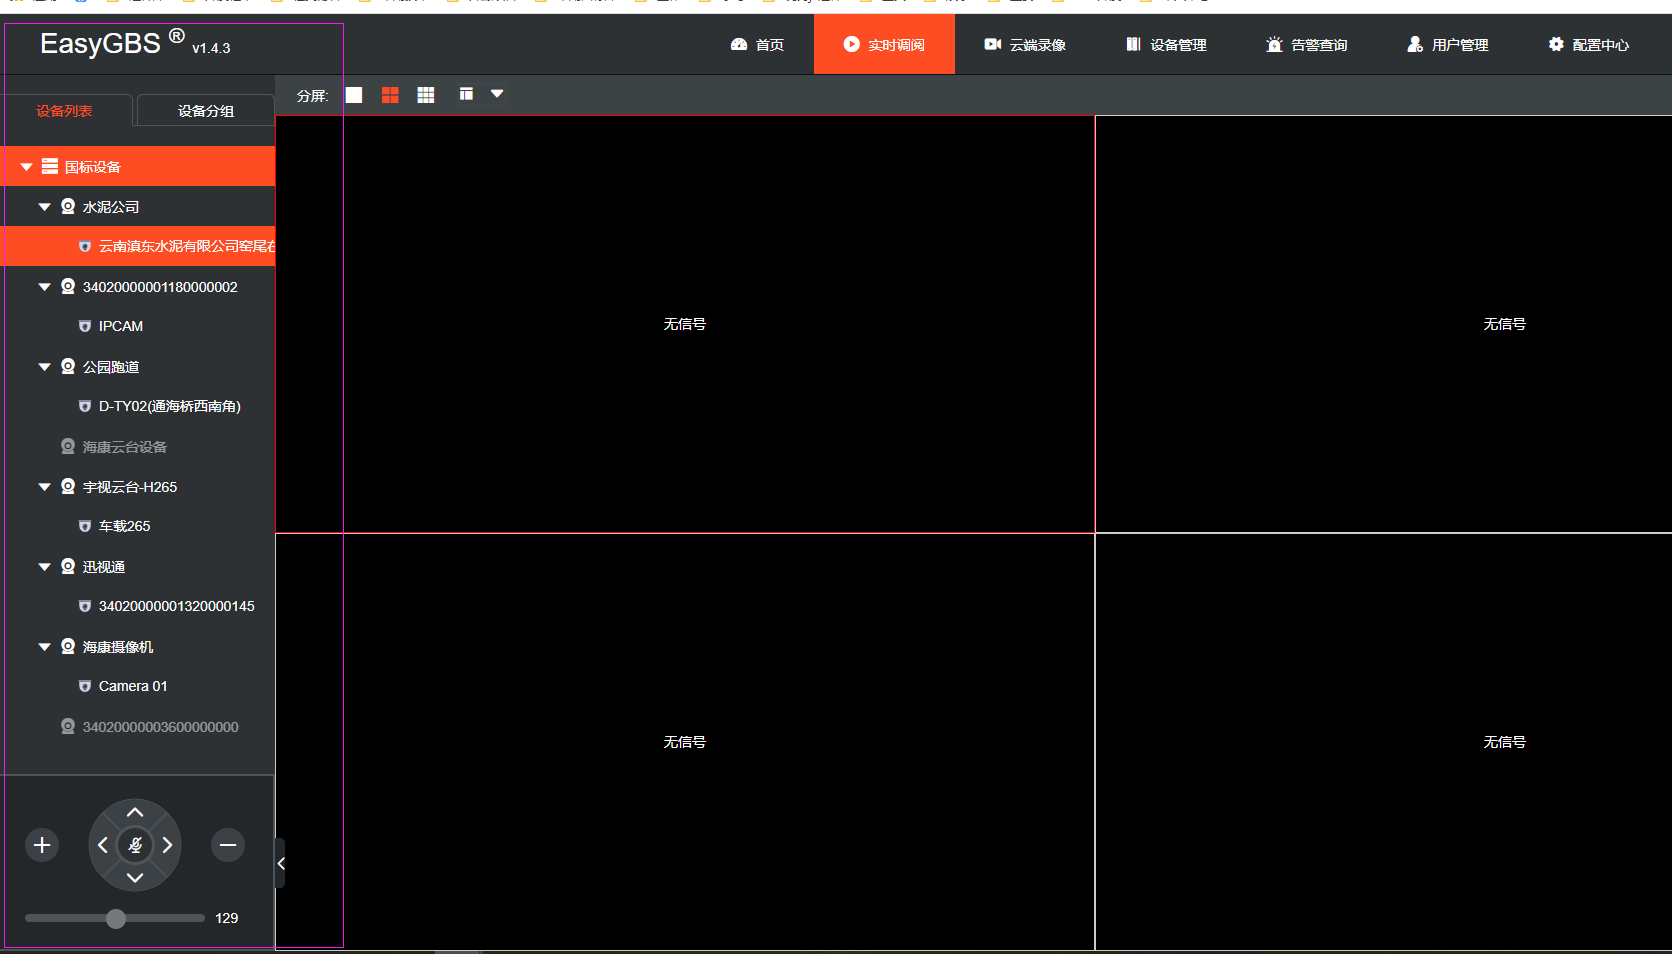The height and width of the screenshot is (954, 1672).
Task: Click IPCAM channel shield icon
Action: [x=85, y=327]
